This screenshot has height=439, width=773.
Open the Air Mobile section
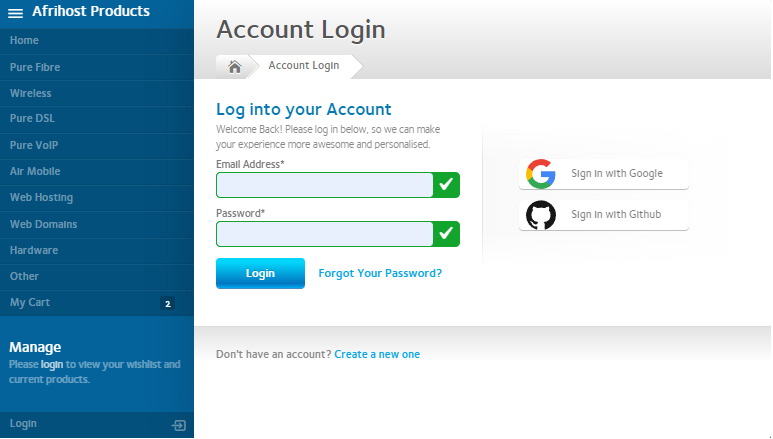tap(35, 172)
